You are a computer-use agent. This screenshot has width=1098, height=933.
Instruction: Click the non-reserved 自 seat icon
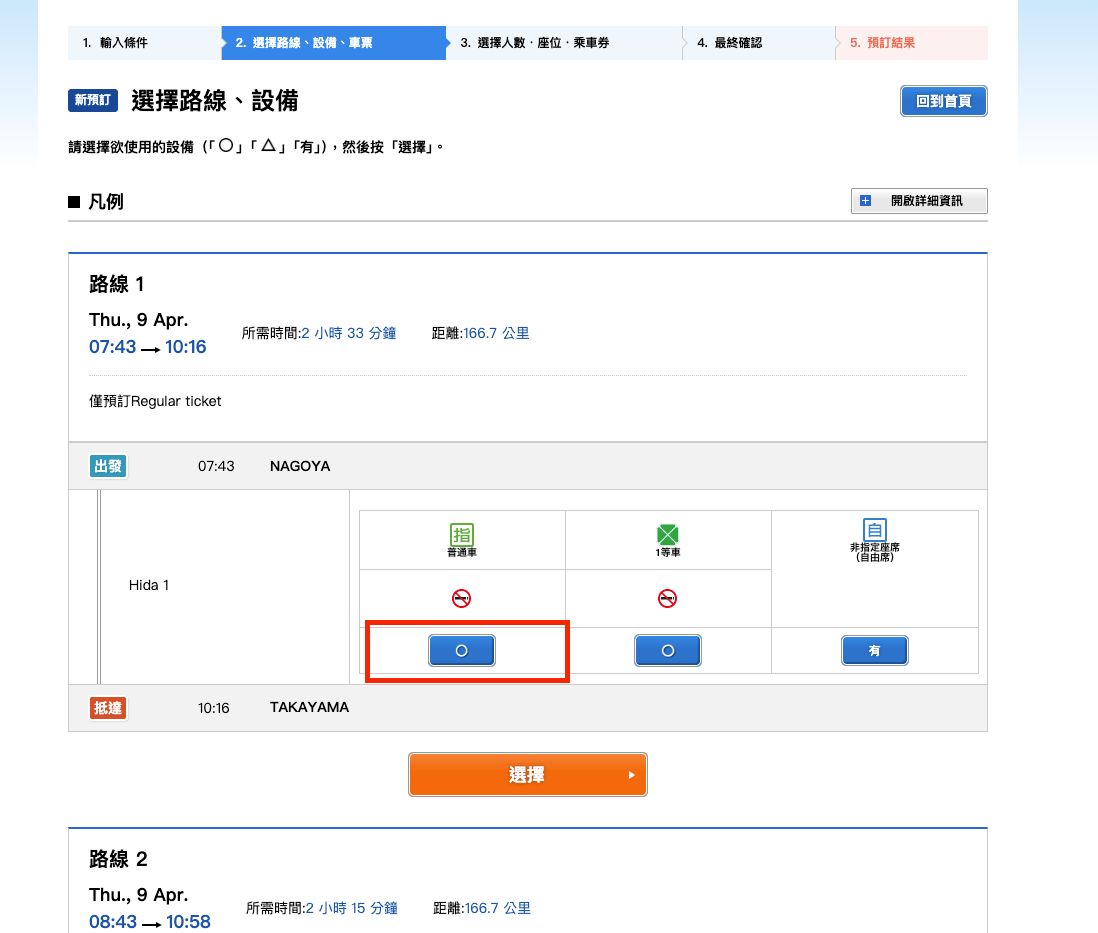pos(875,530)
